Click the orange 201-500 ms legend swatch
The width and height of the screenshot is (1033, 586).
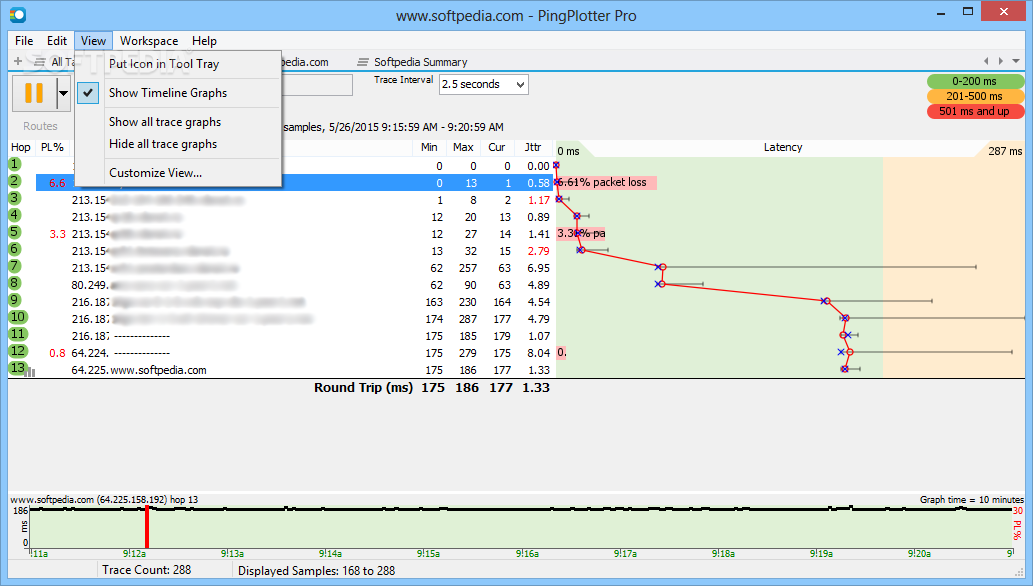click(x=975, y=96)
